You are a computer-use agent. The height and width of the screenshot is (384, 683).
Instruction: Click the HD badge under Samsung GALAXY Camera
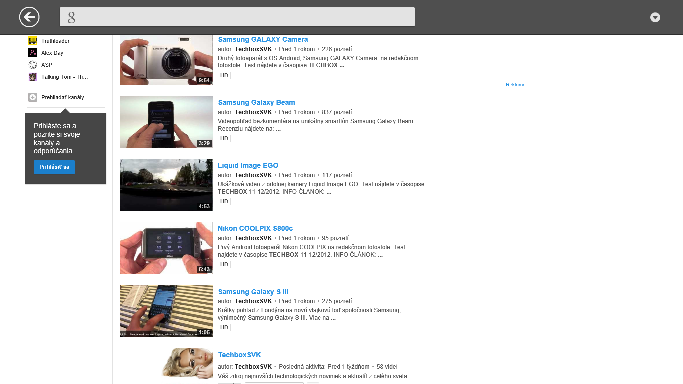224,75
